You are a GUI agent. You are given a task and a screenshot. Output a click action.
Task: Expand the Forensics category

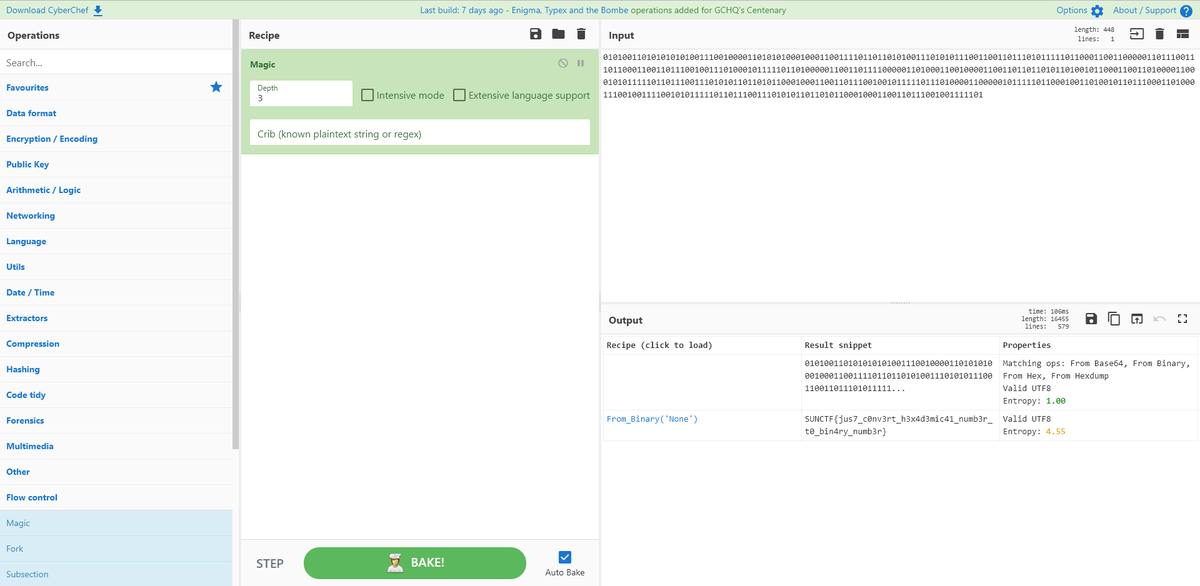116,420
